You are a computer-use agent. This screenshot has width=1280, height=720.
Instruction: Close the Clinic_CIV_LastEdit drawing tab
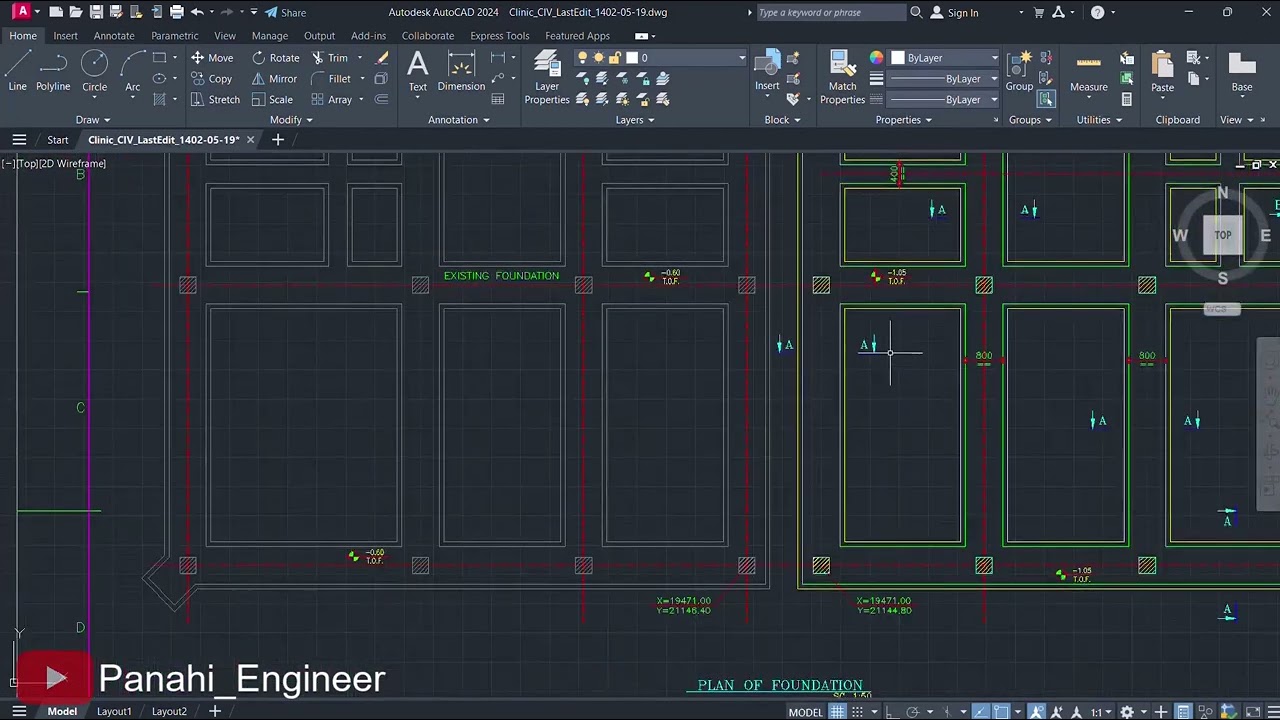click(x=250, y=140)
